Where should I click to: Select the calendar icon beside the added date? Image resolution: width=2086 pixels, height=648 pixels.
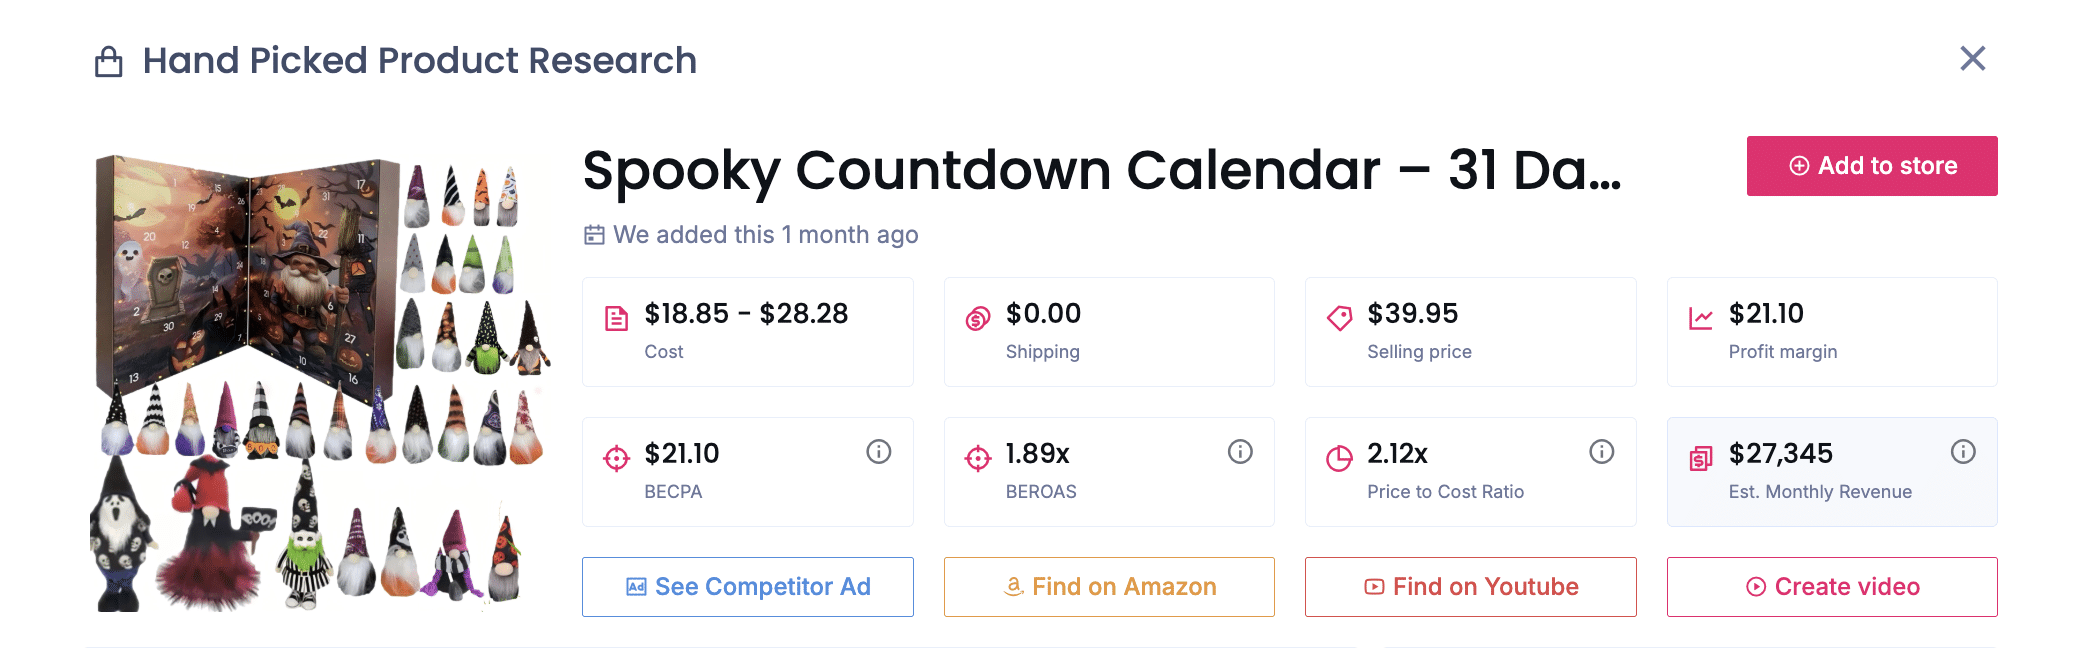tap(594, 235)
